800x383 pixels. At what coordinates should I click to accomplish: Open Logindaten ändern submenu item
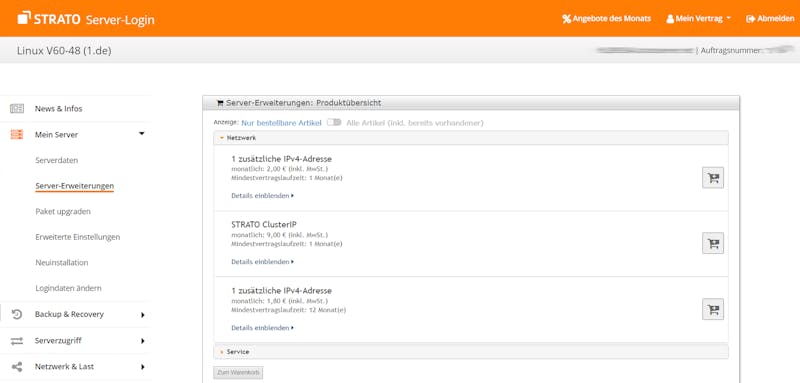coord(68,288)
